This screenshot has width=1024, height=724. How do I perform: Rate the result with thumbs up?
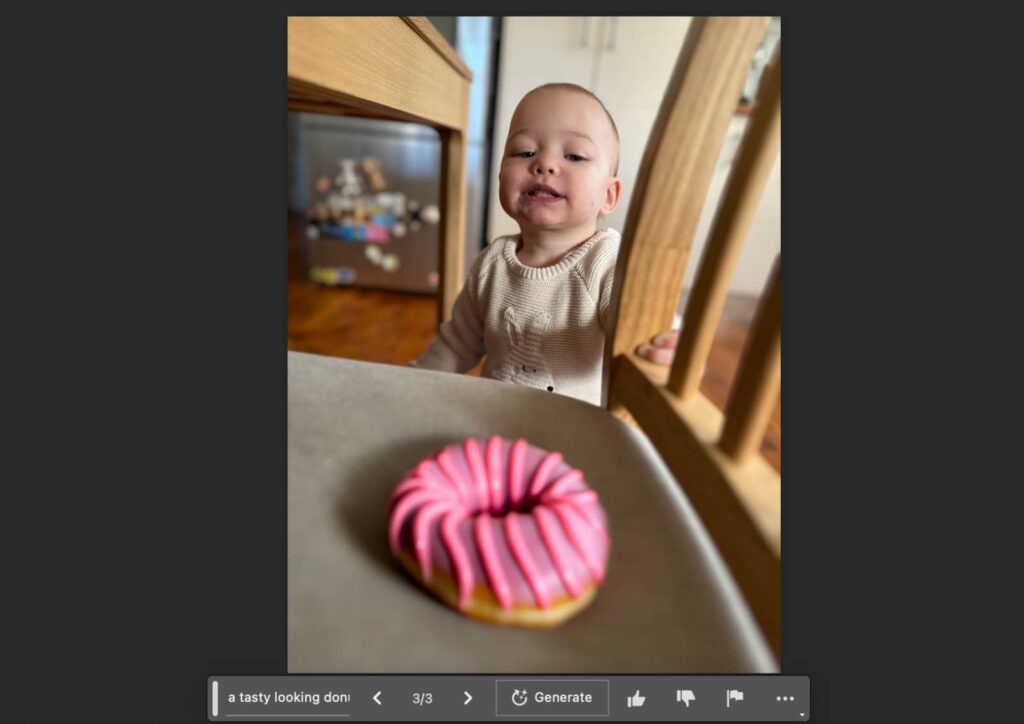(636, 698)
